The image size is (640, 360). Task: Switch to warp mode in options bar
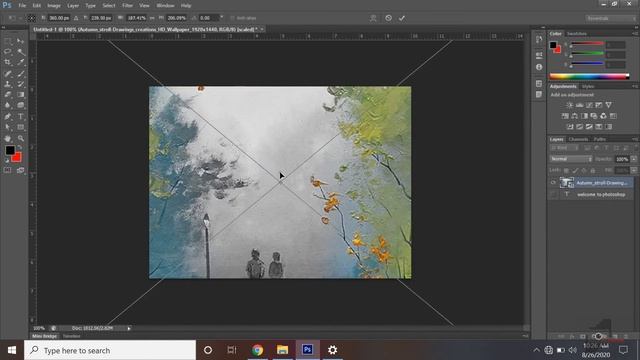373,18
